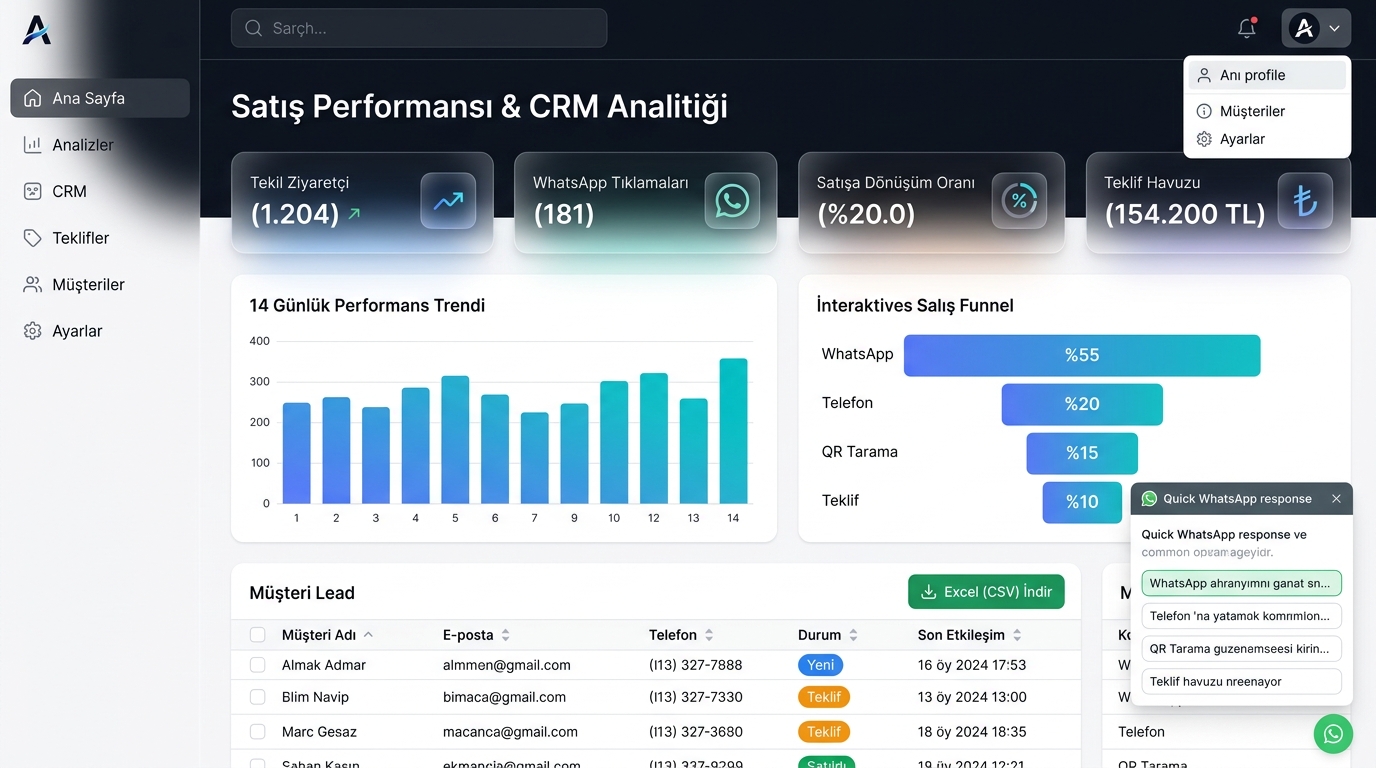Open notifications with the bell icon
Screen dimensions: 1376x768
tap(1246, 28)
